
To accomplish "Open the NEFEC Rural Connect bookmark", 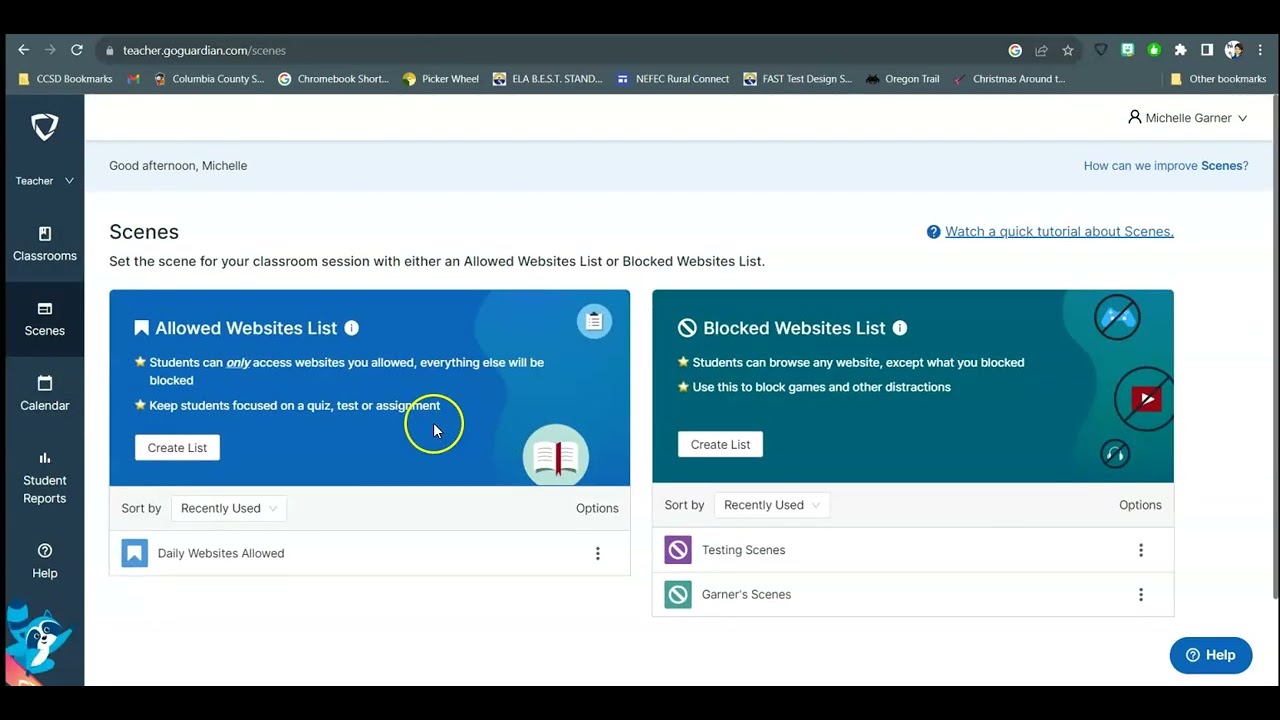I will pos(673,79).
